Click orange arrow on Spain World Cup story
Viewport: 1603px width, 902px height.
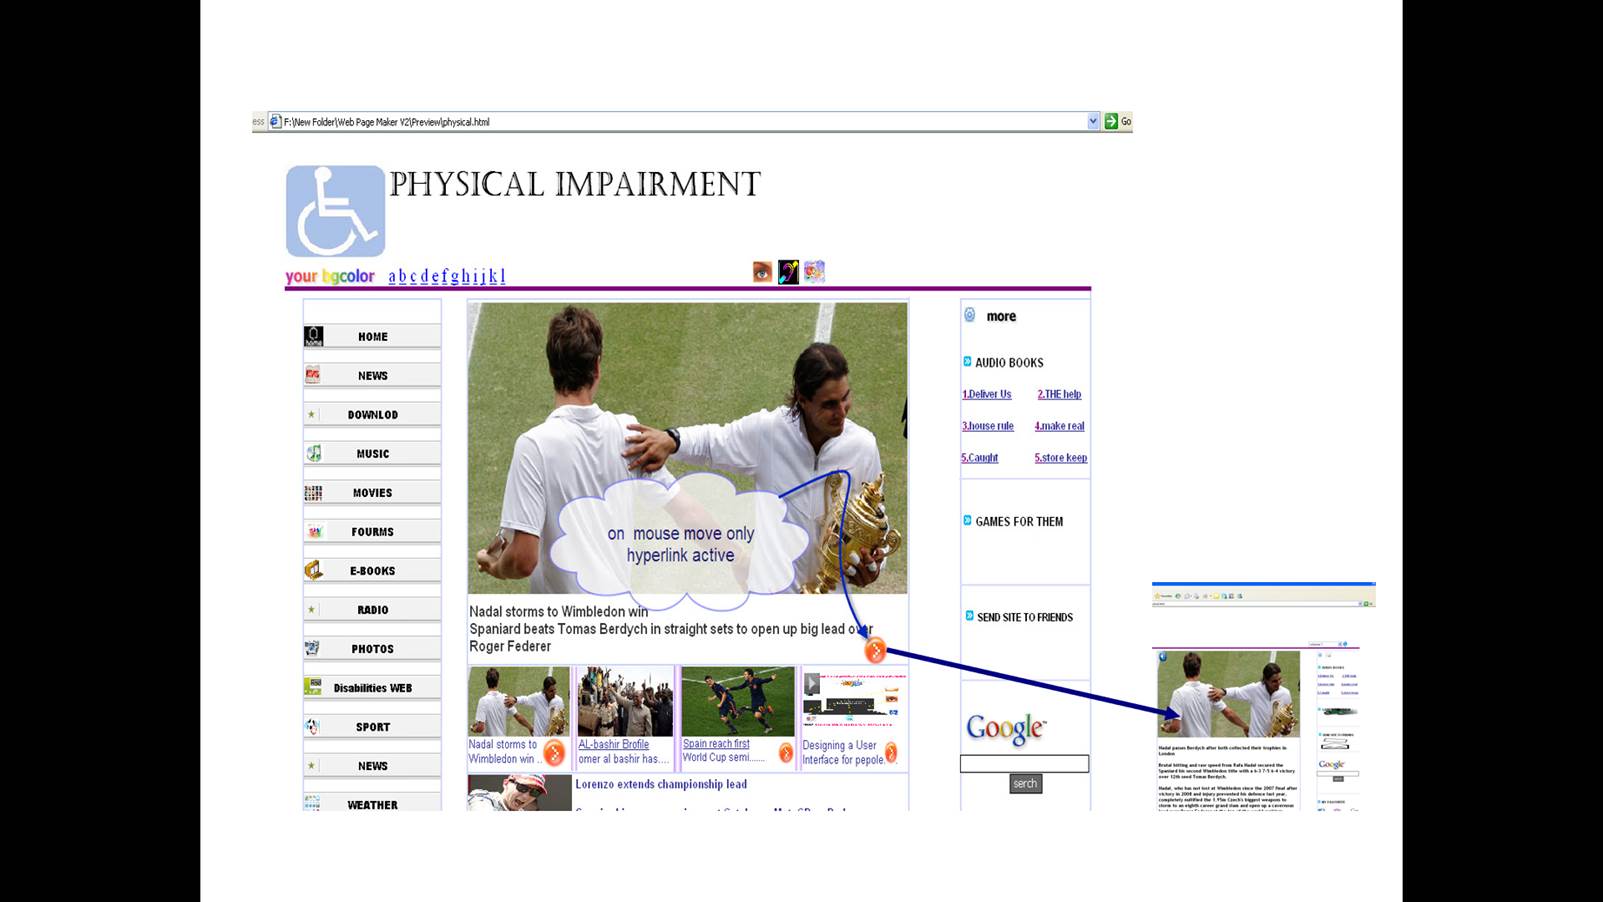(x=786, y=753)
